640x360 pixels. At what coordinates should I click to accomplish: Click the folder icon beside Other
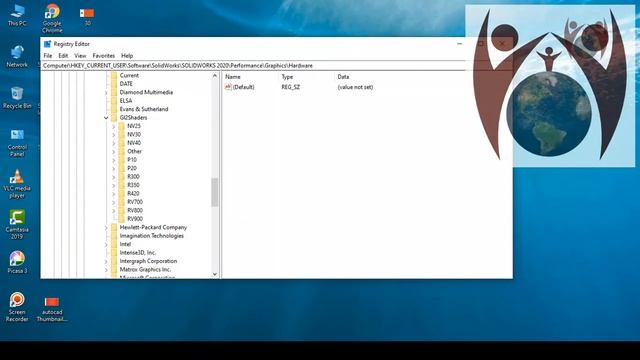click(x=121, y=151)
